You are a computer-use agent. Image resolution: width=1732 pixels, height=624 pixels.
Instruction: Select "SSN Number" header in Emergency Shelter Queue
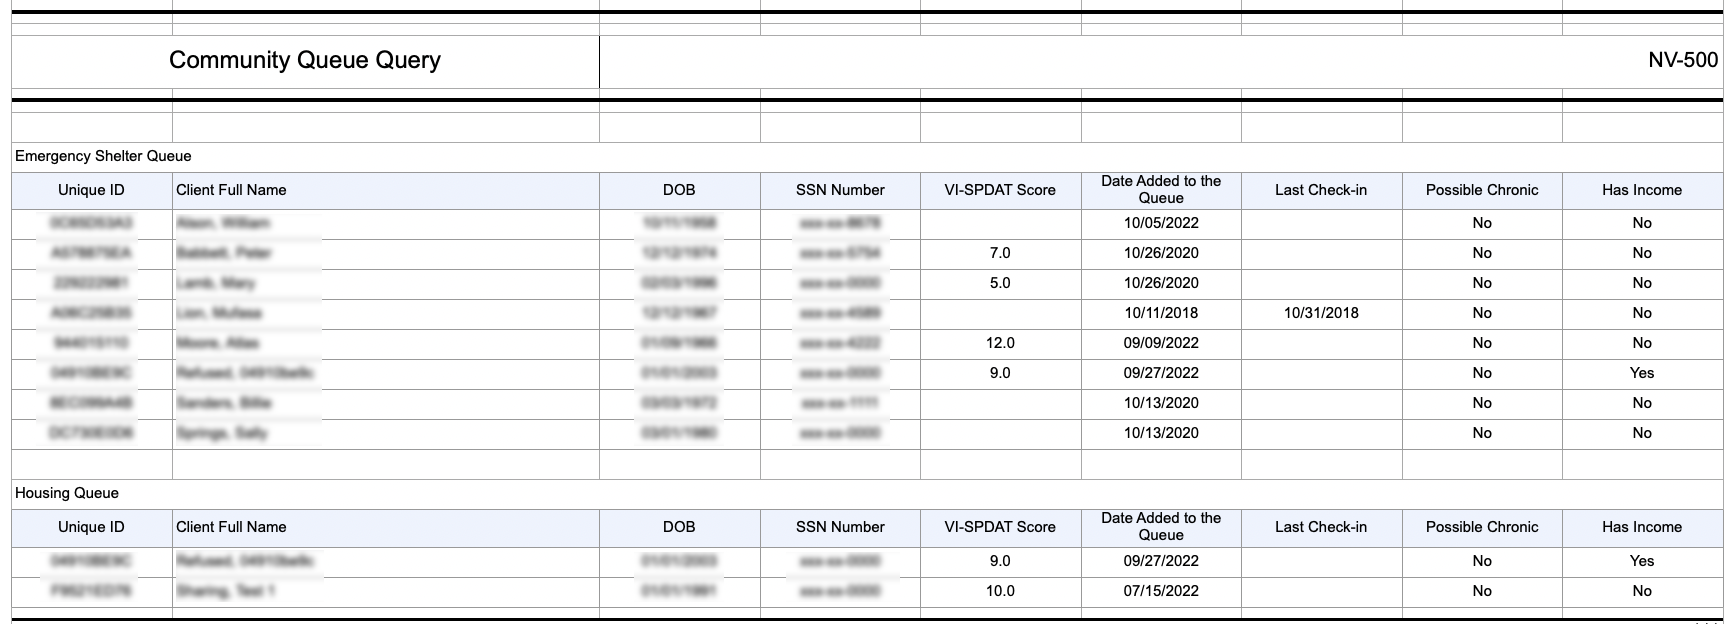pyautogui.click(x=840, y=190)
